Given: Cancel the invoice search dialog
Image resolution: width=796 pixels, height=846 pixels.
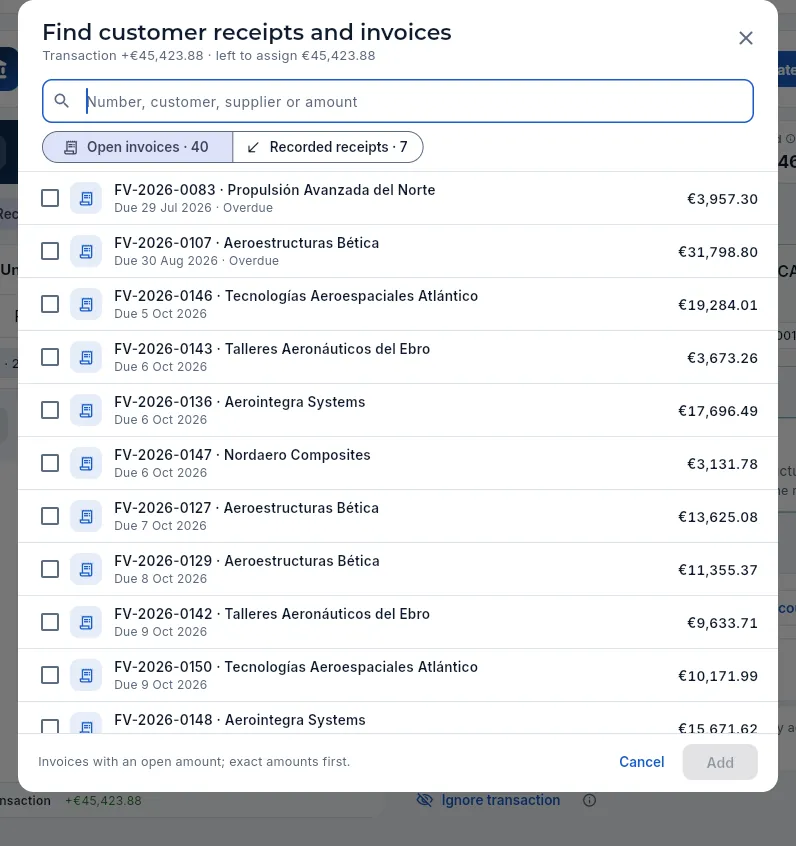Looking at the screenshot, I should [x=641, y=762].
